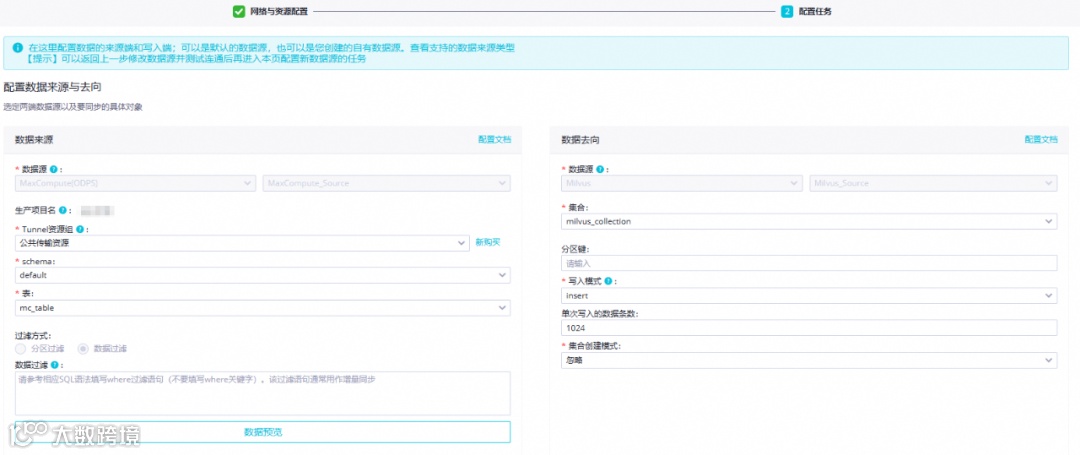Click the 数据来源 panel title
1080x455 pixels.
pyautogui.click(x=34, y=140)
